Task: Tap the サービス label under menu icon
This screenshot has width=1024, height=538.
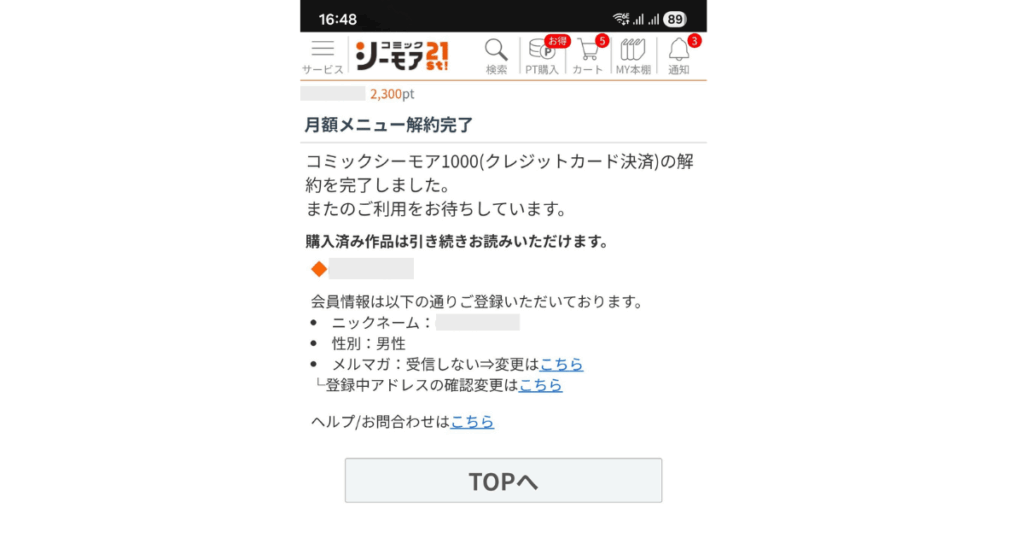Action: tap(323, 69)
